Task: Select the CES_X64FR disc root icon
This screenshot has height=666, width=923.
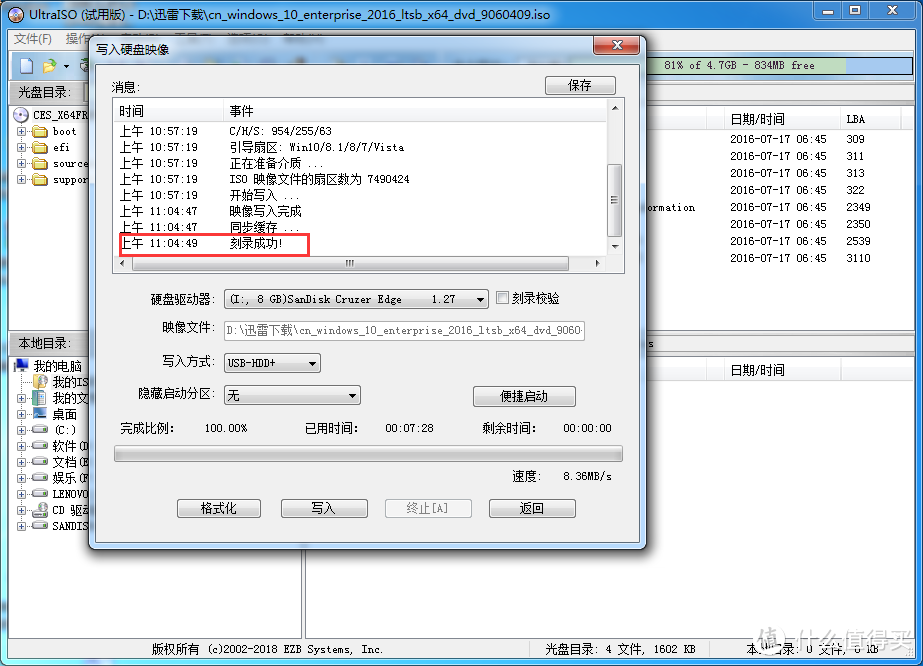Action: pos(21,115)
